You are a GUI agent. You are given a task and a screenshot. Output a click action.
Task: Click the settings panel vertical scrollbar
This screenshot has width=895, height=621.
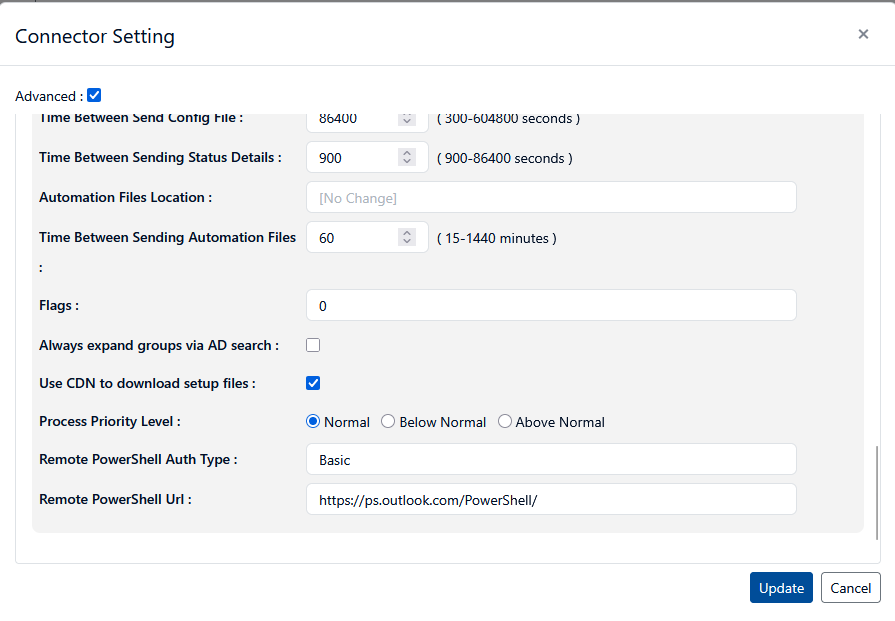pos(877,490)
